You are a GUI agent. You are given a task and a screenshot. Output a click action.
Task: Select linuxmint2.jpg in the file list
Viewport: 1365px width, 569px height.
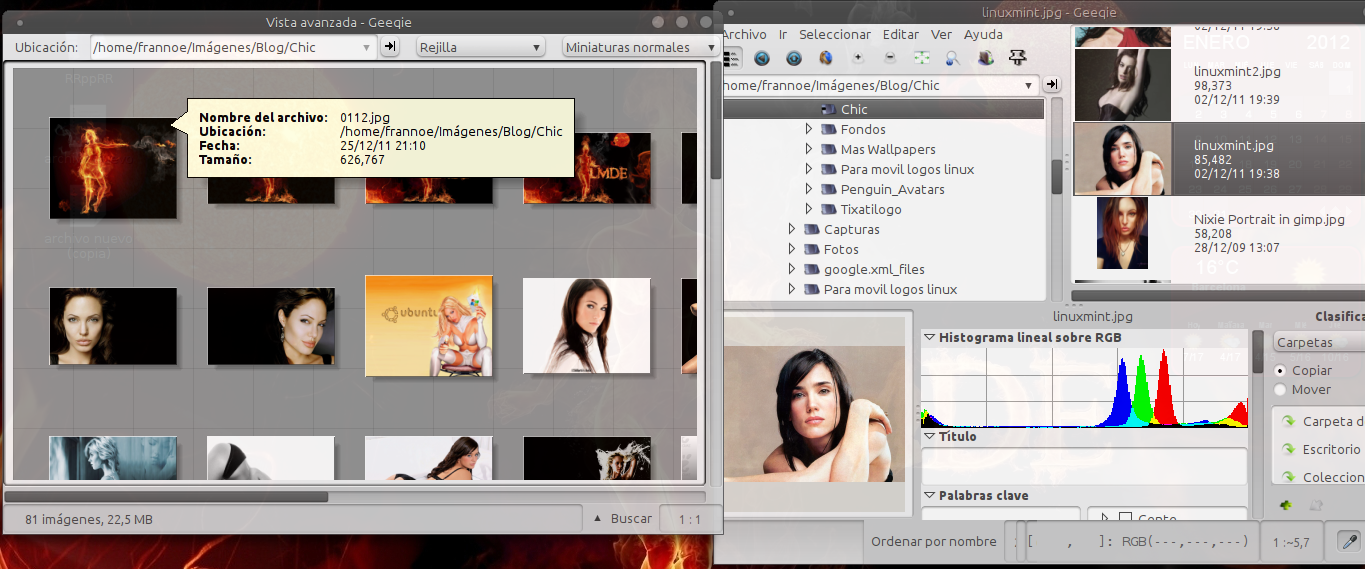pyautogui.click(x=1218, y=85)
